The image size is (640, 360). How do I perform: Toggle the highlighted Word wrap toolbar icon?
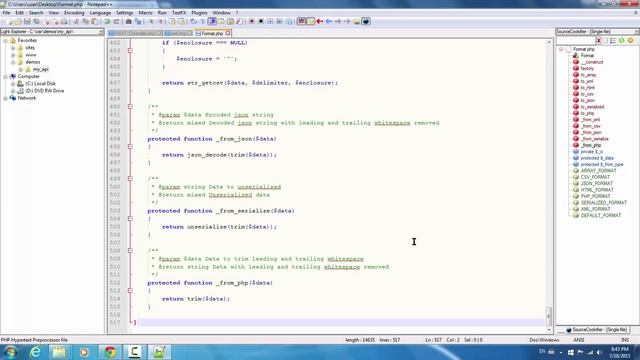tap(212, 21)
